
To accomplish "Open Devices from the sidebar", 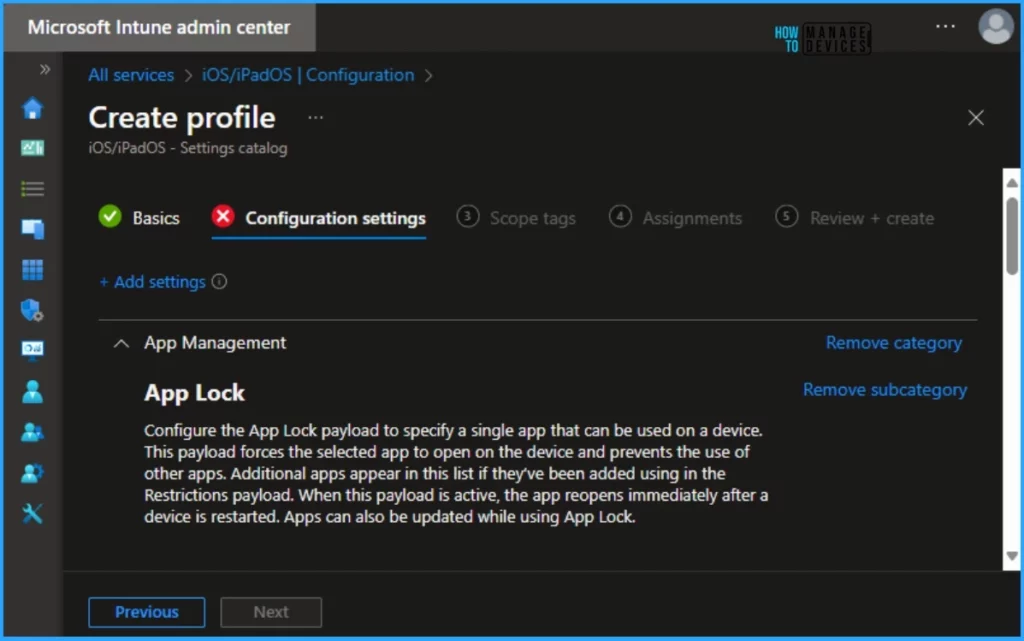I will (x=32, y=229).
